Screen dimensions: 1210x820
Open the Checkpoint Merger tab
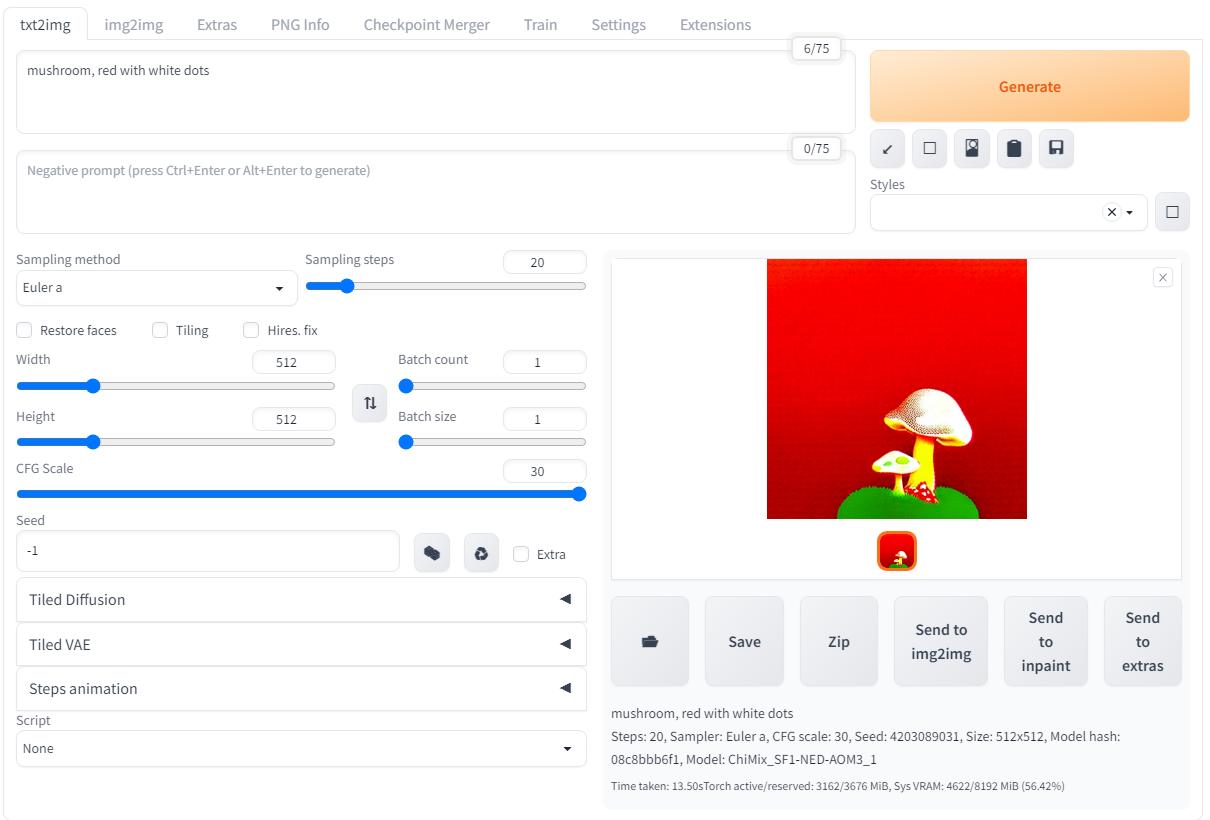pos(427,25)
